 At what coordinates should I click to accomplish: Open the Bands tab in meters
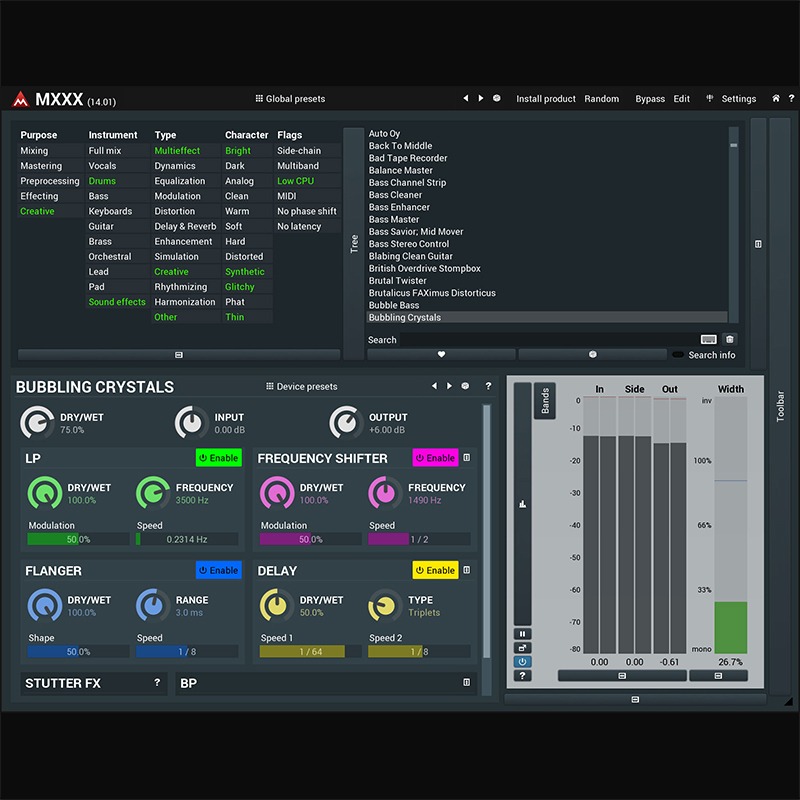click(x=544, y=401)
